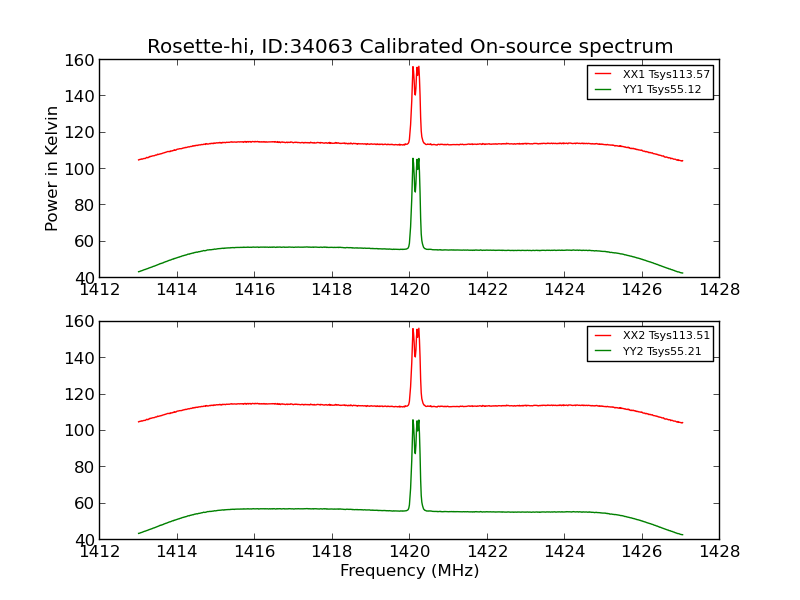The image size is (800, 600).
Task: Click the 160 y-tick label of upper plot
Action: pos(79,60)
